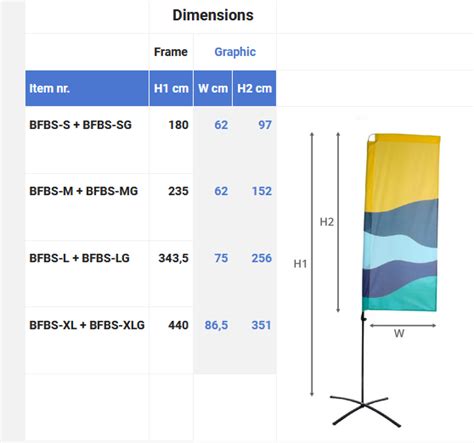Click the W cm column header
474x443 pixels.
(x=213, y=88)
